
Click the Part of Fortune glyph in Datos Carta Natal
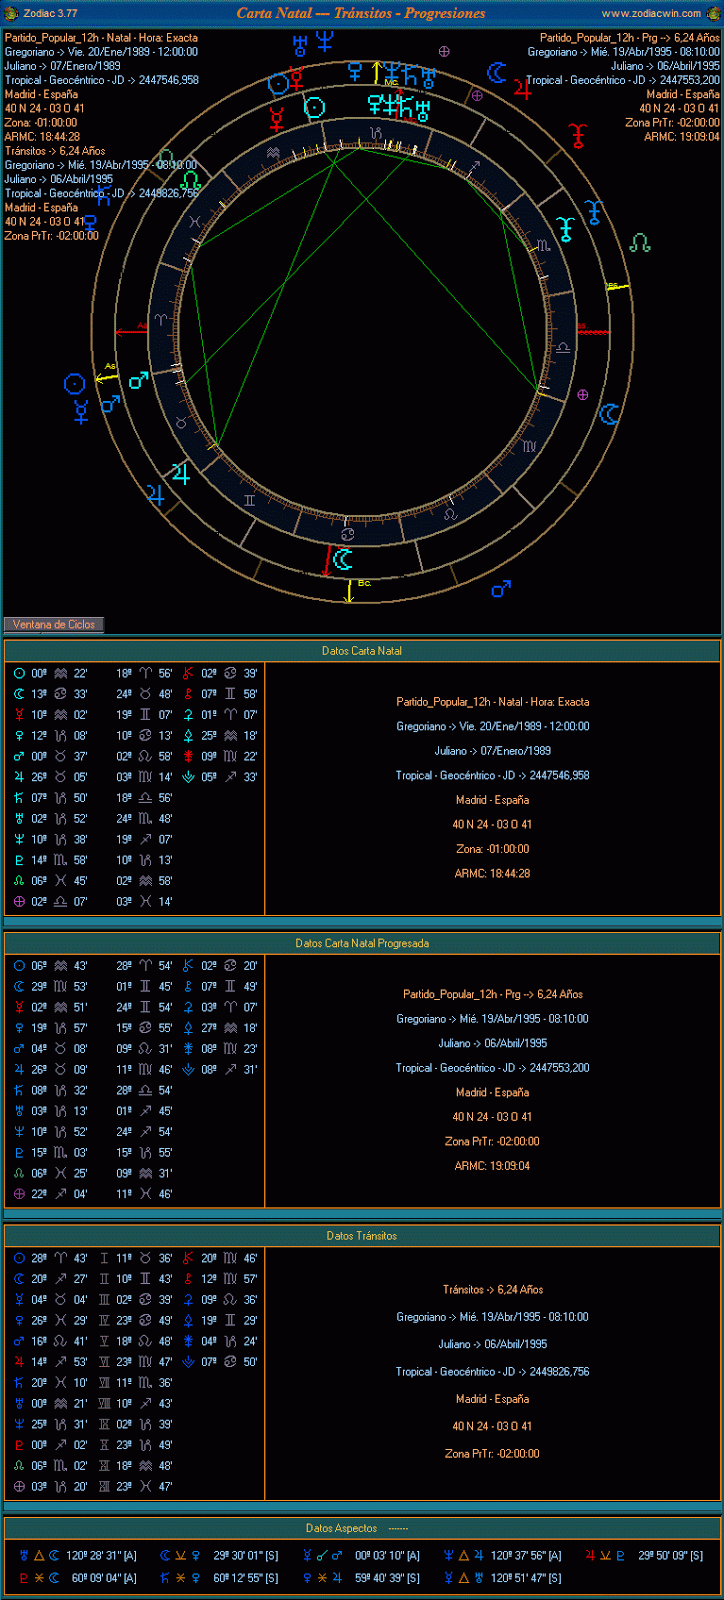pos(18,901)
